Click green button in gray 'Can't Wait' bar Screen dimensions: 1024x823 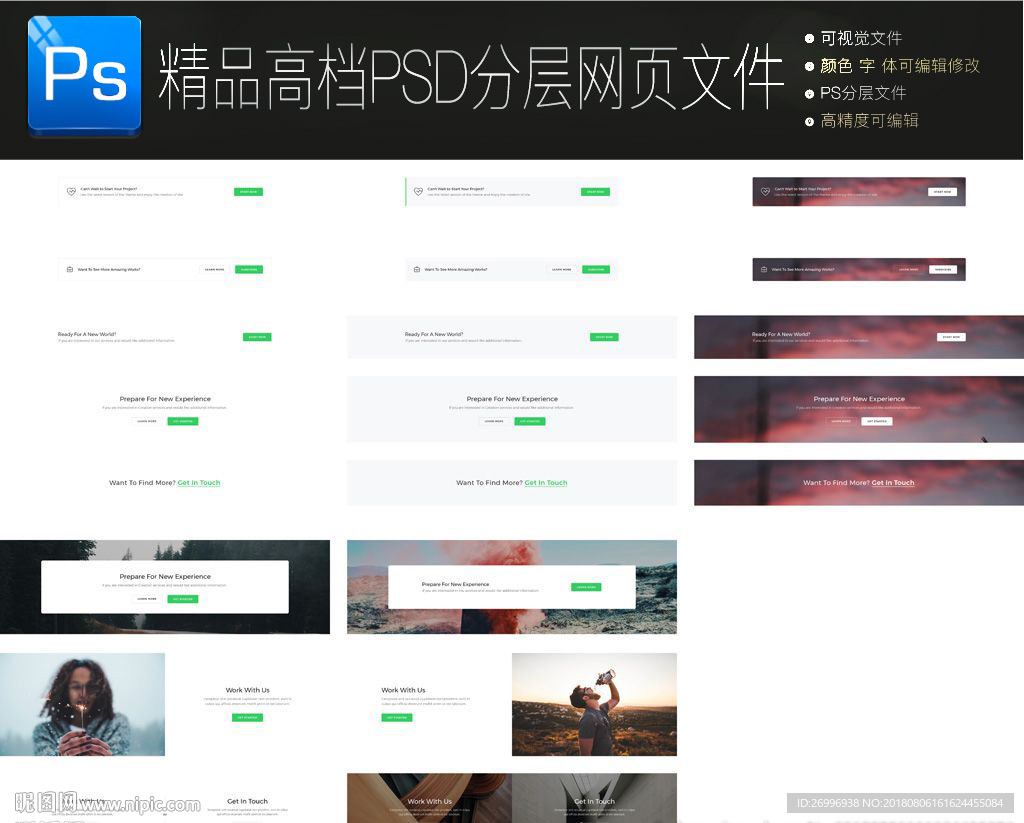click(x=596, y=192)
